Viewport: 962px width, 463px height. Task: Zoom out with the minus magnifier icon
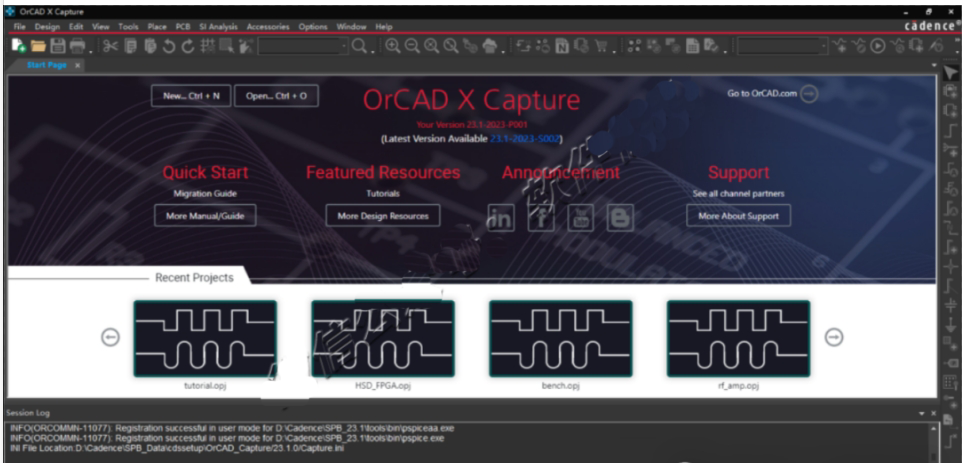tap(412, 45)
